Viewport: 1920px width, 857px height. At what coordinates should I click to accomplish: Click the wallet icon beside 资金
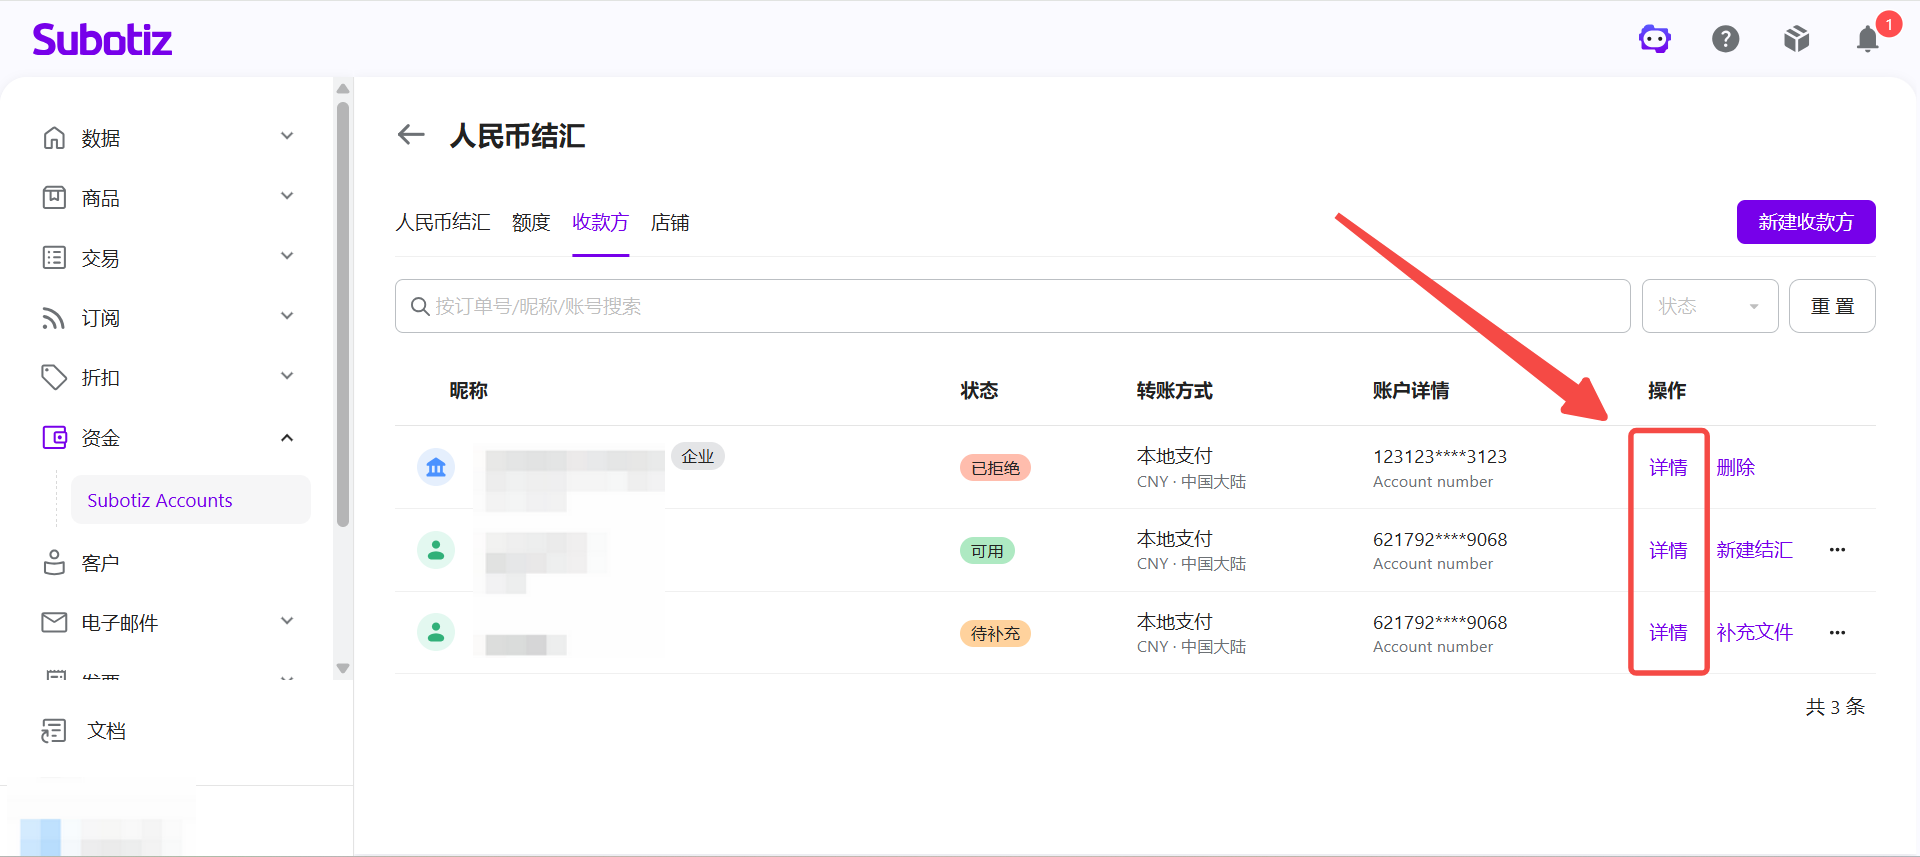54,437
